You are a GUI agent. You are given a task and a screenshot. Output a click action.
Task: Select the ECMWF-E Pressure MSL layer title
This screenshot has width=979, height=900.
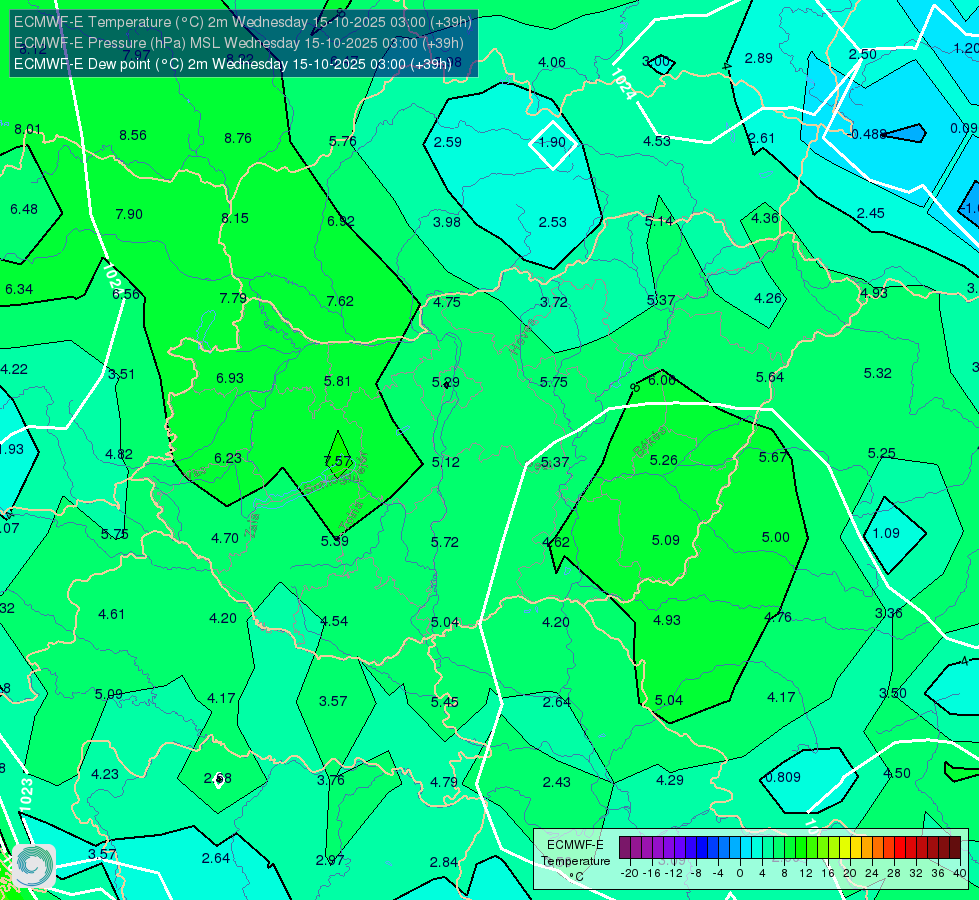click(x=239, y=43)
